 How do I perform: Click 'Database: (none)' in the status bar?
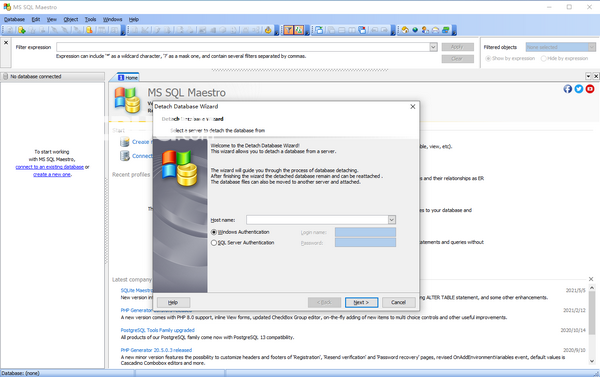coord(20,373)
